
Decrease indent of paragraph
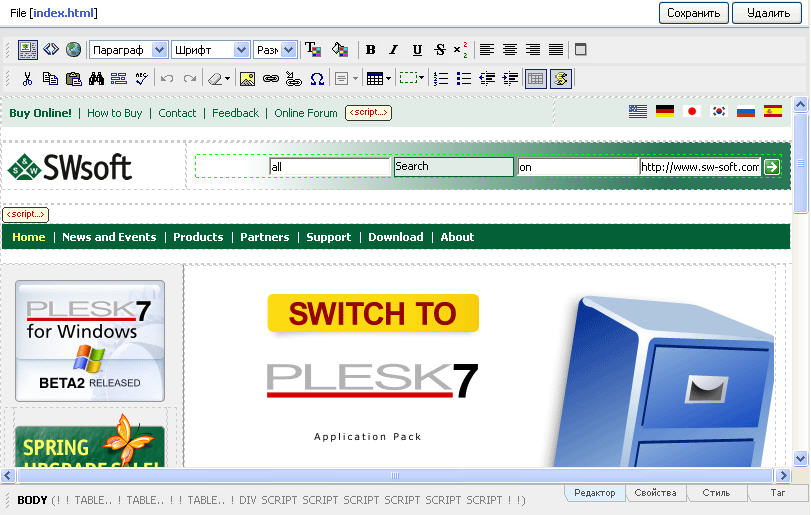487,79
